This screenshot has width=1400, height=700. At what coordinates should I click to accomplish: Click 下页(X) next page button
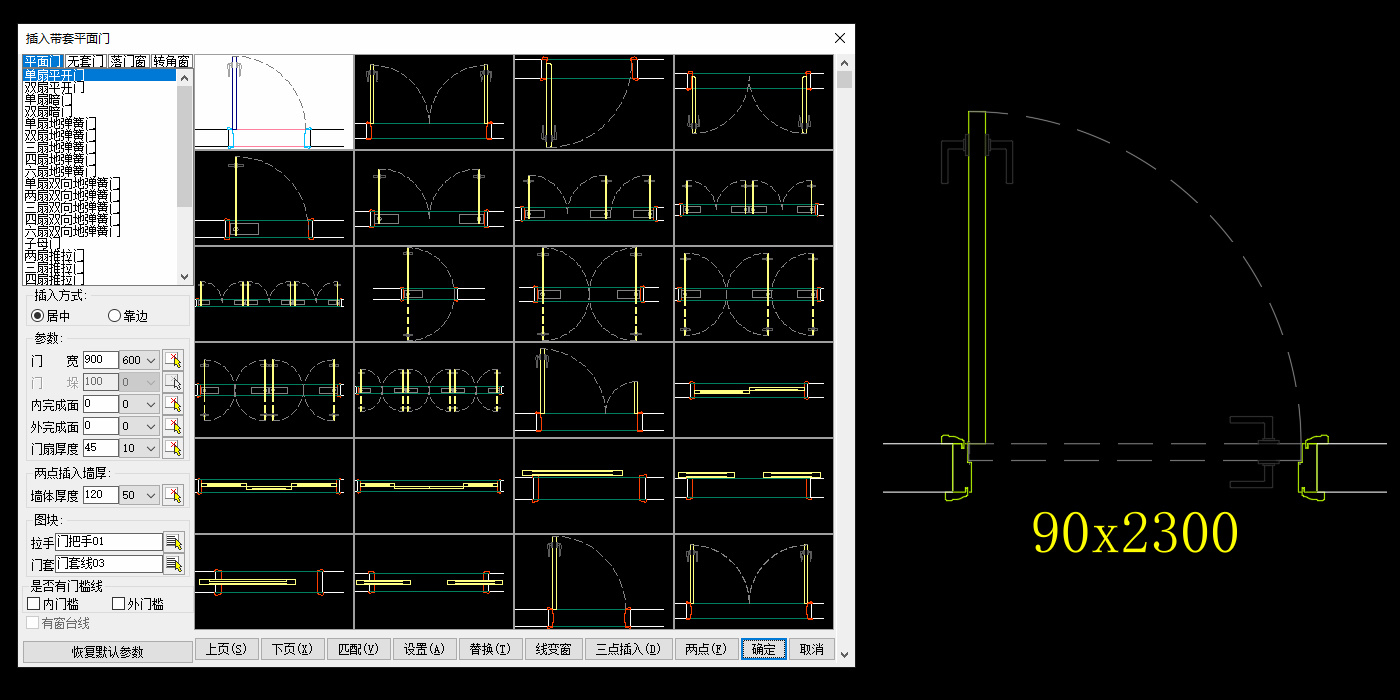[292, 649]
